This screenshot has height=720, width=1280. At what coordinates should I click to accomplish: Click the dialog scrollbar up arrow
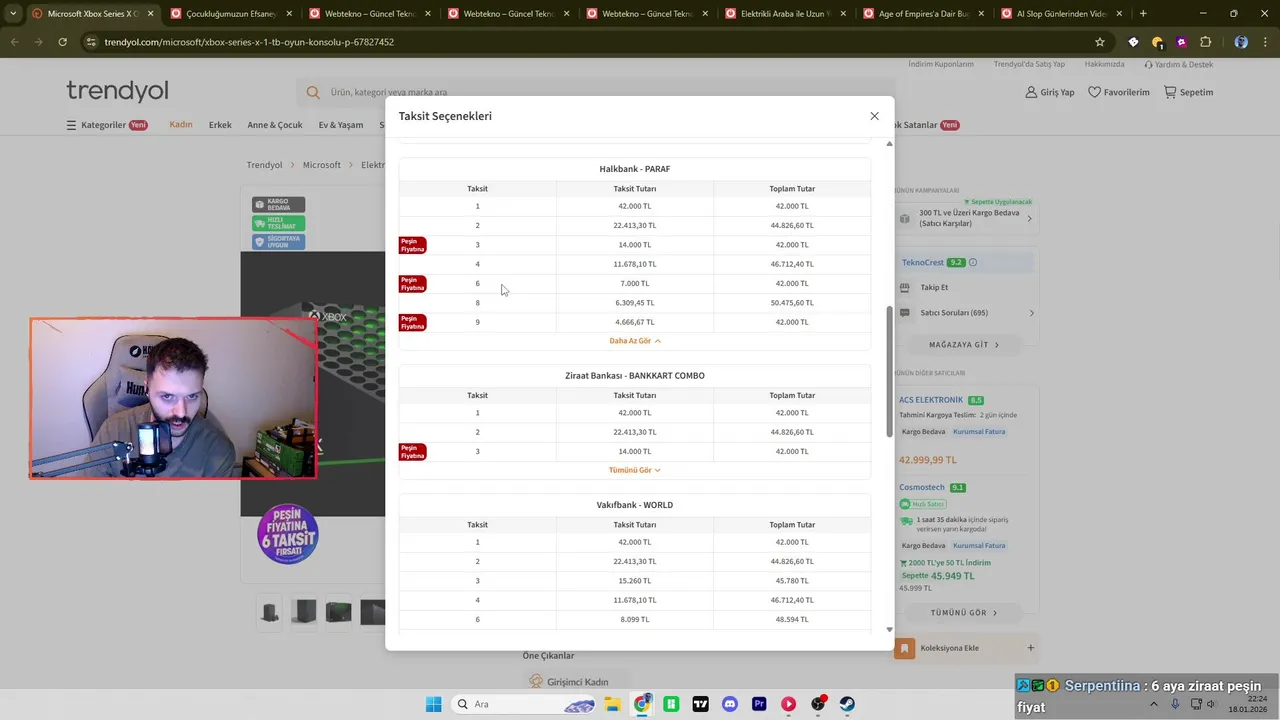[x=889, y=144]
